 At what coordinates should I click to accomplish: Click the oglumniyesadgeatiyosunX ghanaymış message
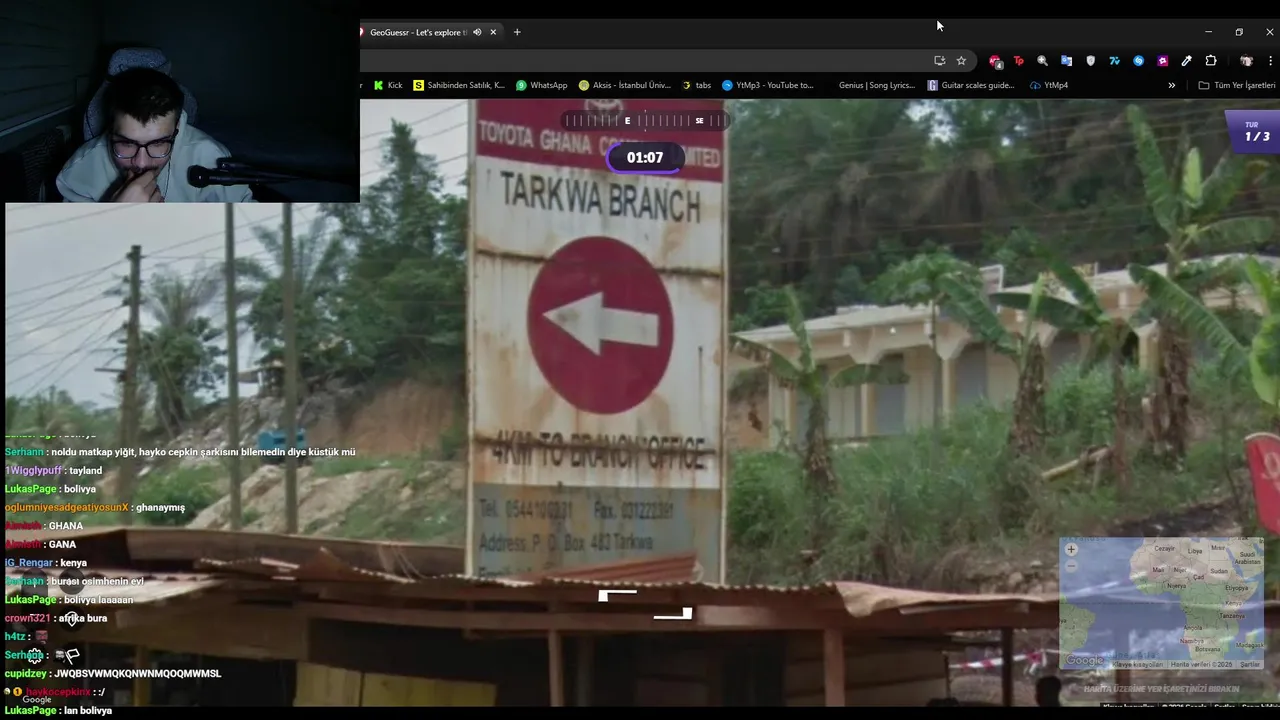[95, 507]
